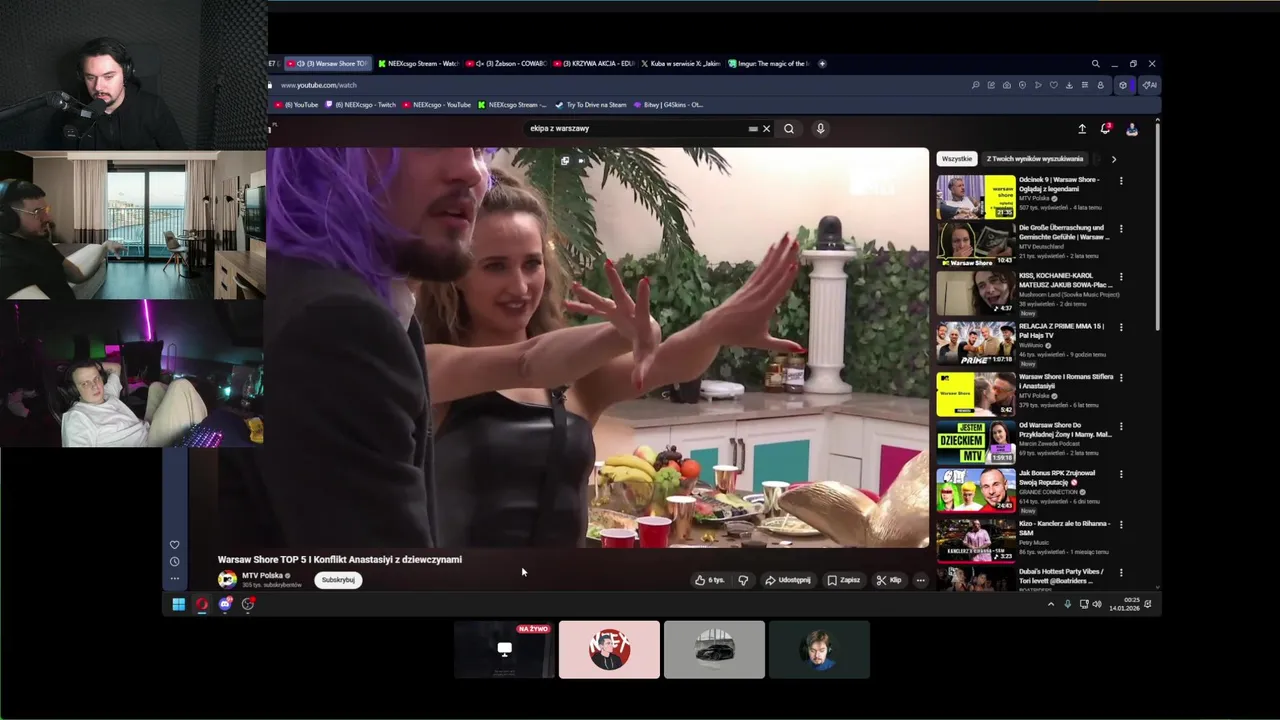This screenshot has height=720, width=1280.
Task: Open the MTV Polska channel avatar
Action: 227,579
